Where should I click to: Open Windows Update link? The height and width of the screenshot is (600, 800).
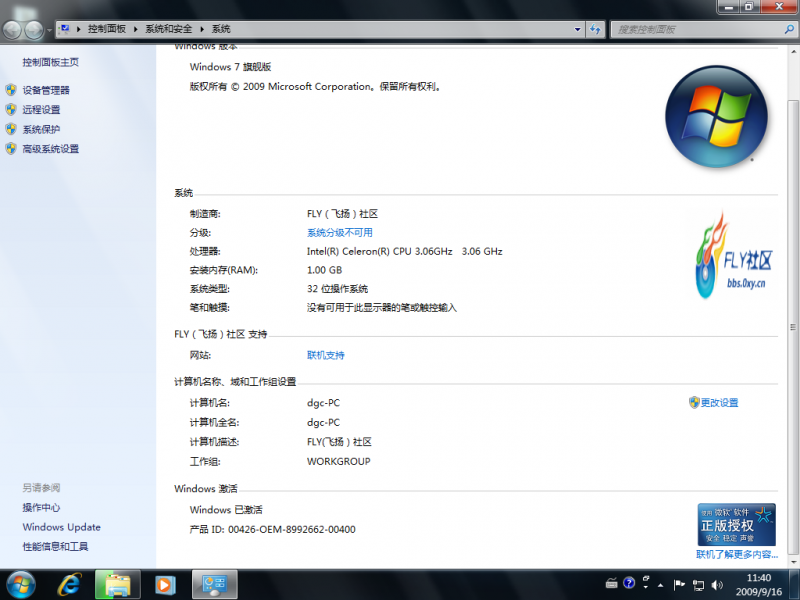tap(61, 527)
